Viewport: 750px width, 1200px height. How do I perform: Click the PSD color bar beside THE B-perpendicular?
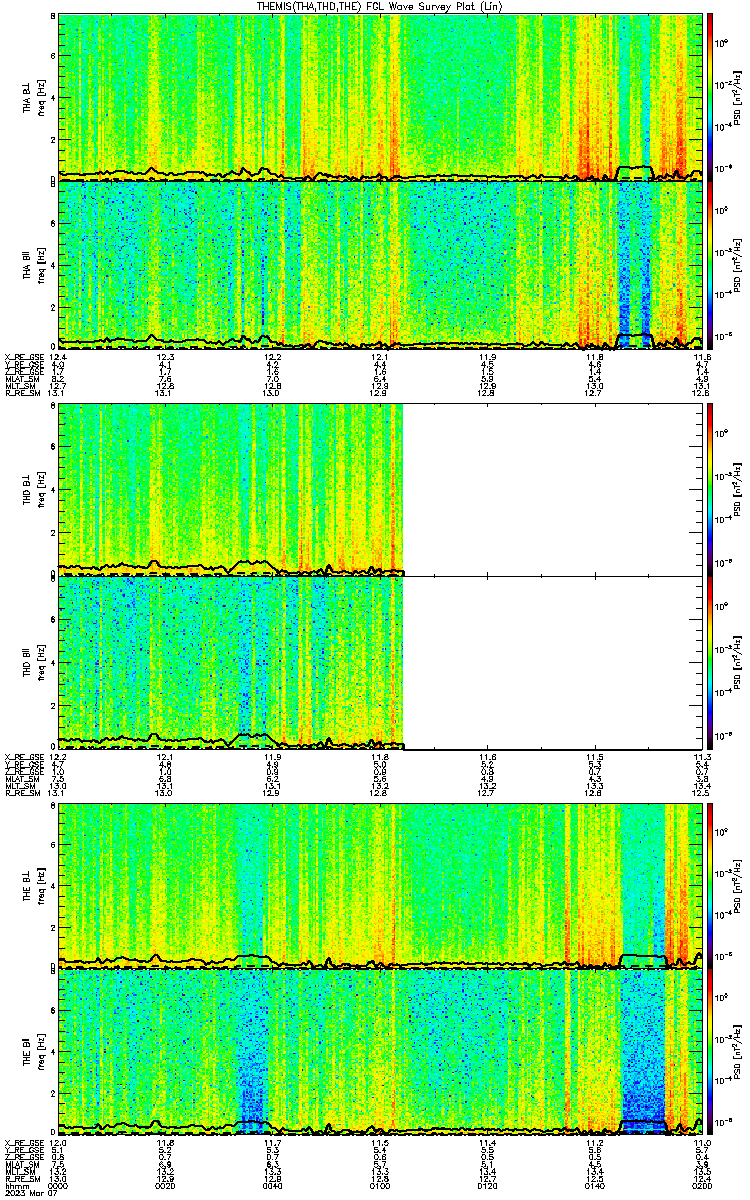pyautogui.click(x=711, y=885)
